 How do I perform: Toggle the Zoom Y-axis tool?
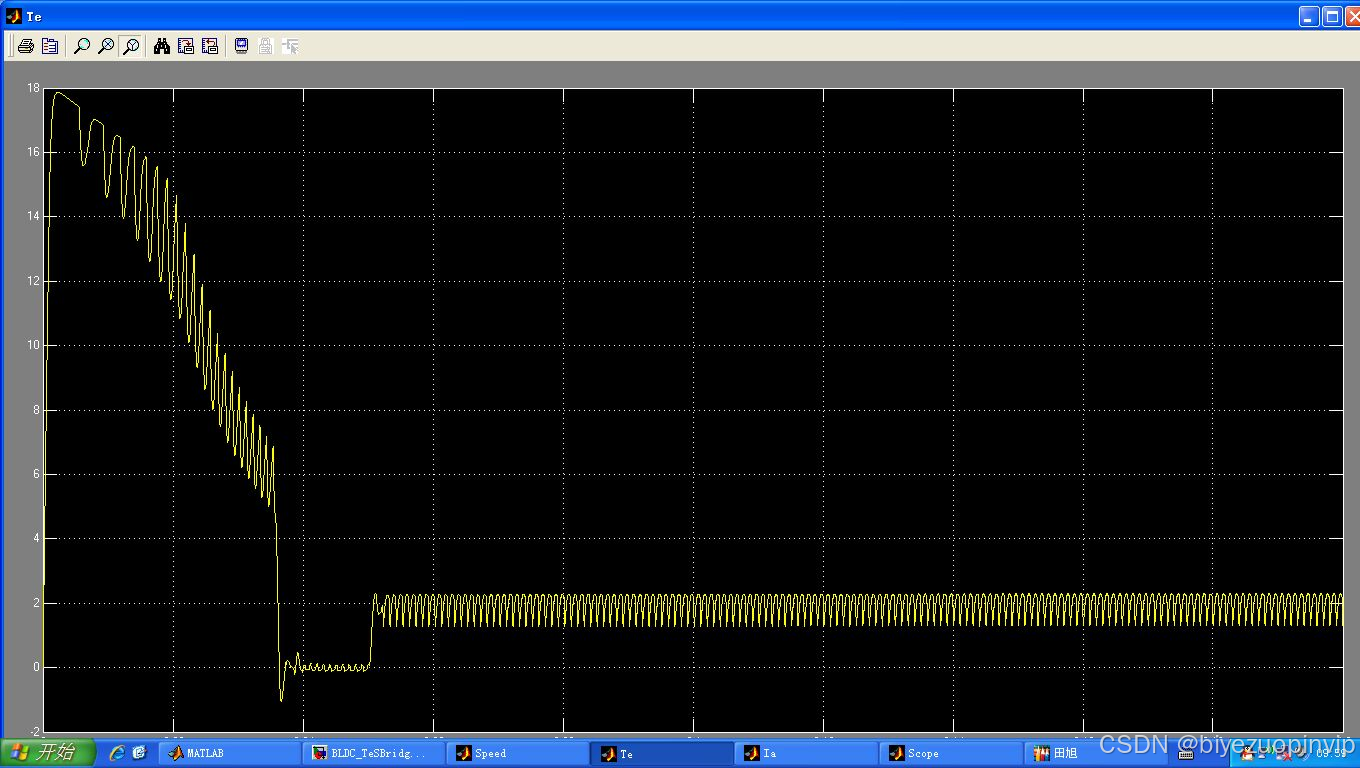tap(130, 46)
